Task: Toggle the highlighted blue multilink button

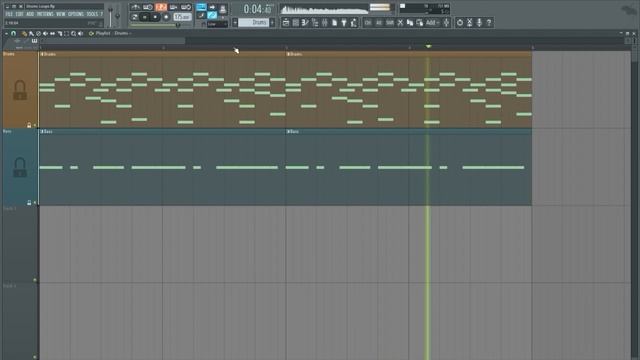Action: click(212, 16)
